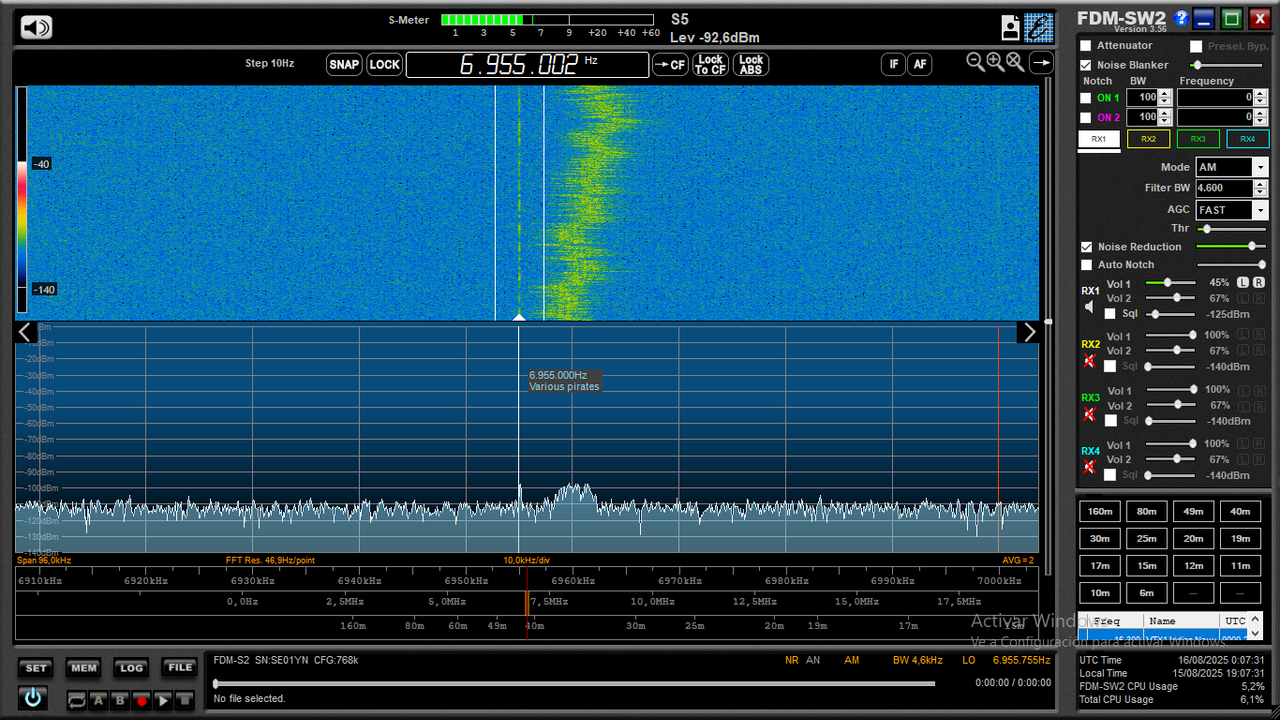The width and height of the screenshot is (1280, 720).
Task: Shift spectrum right with arrow button
Action: (1029, 332)
